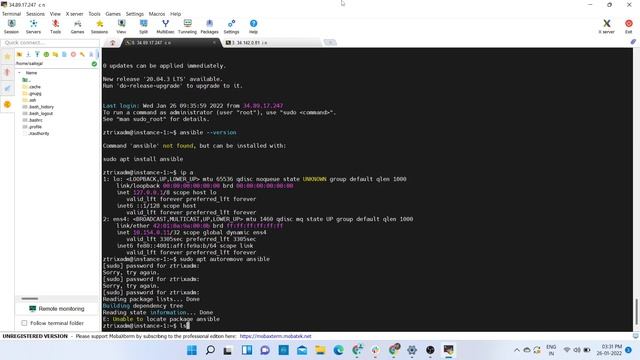Open the Tunneling toolbar icon
The width and height of the screenshot is (640, 360).
pos(187,27)
